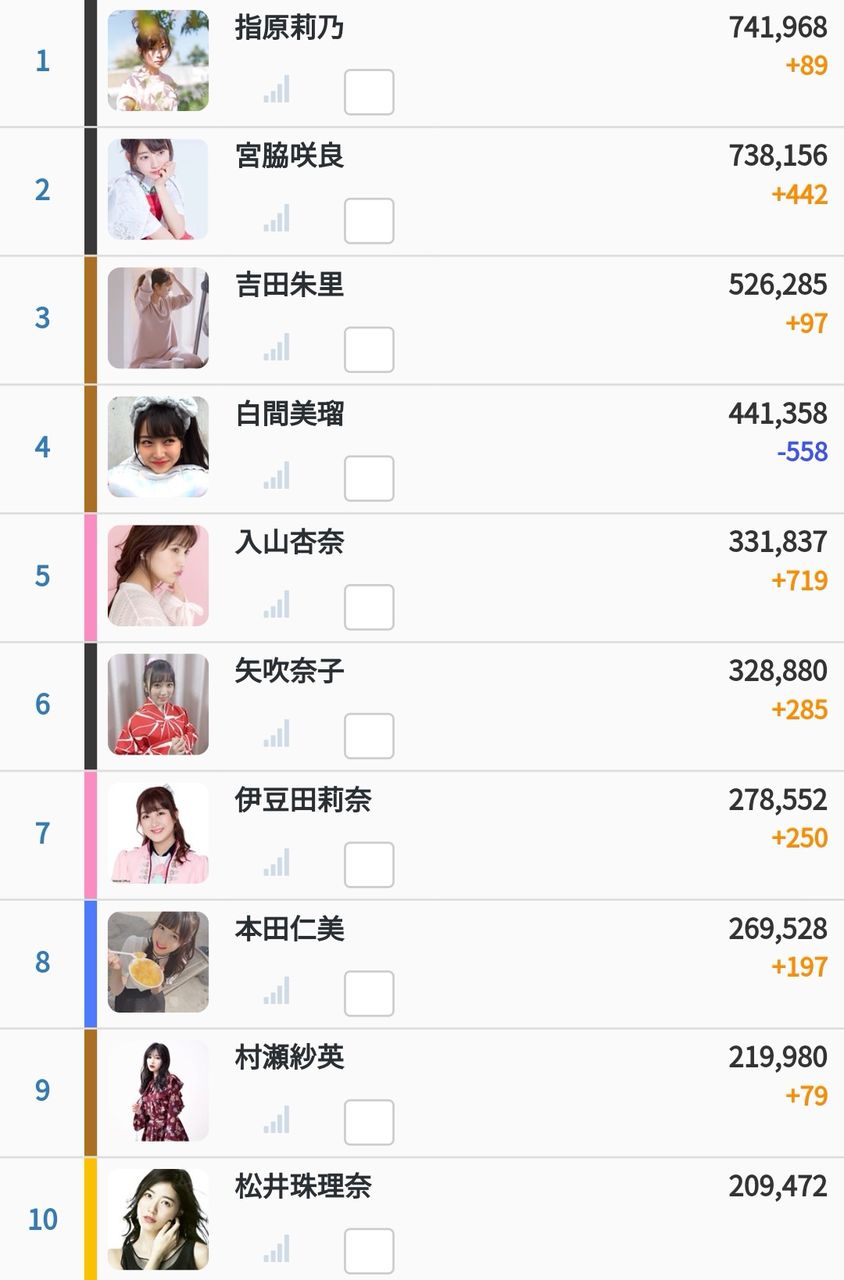Open chart icon for 入山杏奈
Image resolution: width=844 pixels, height=1280 pixels.
coord(277,604)
